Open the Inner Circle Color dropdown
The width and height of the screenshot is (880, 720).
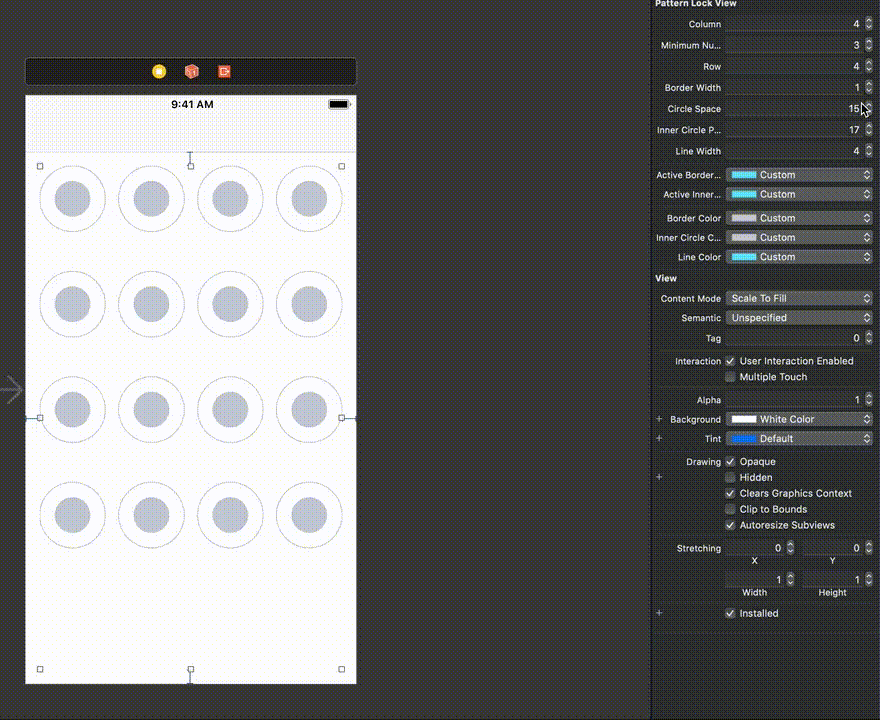tap(799, 237)
